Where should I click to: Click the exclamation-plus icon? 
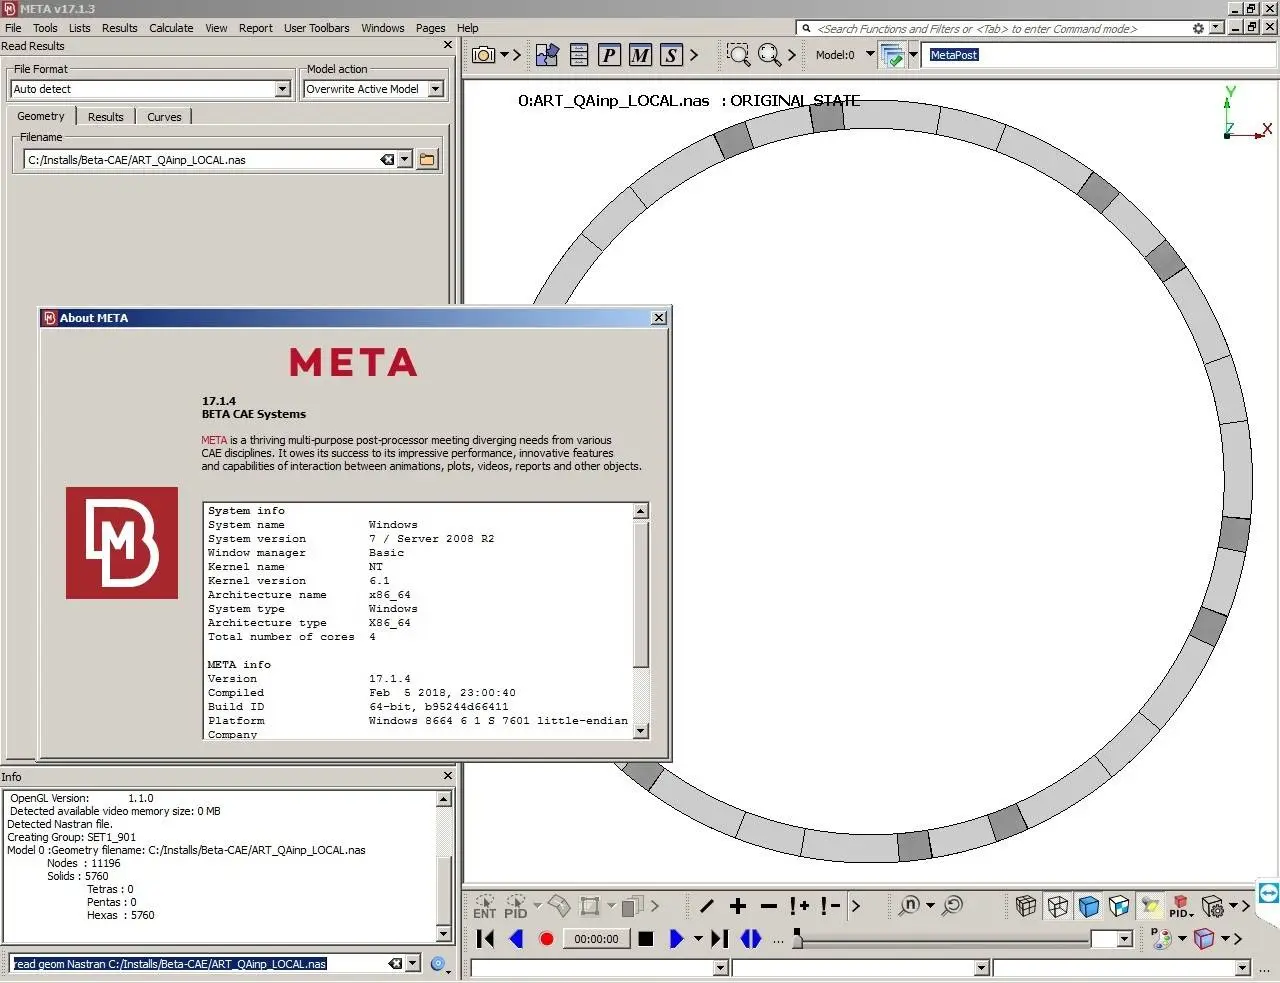pyautogui.click(x=799, y=906)
